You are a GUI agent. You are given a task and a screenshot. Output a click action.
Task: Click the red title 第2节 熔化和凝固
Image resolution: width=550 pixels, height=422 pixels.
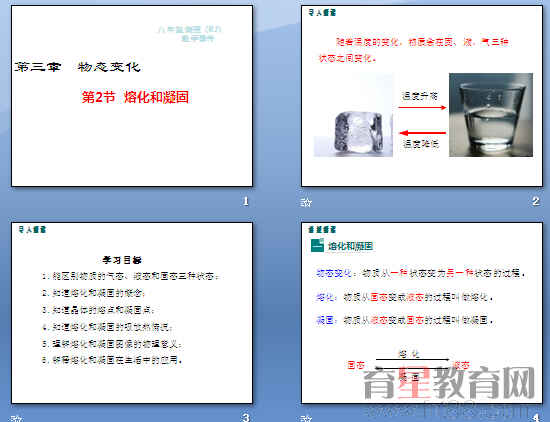click(x=135, y=97)
